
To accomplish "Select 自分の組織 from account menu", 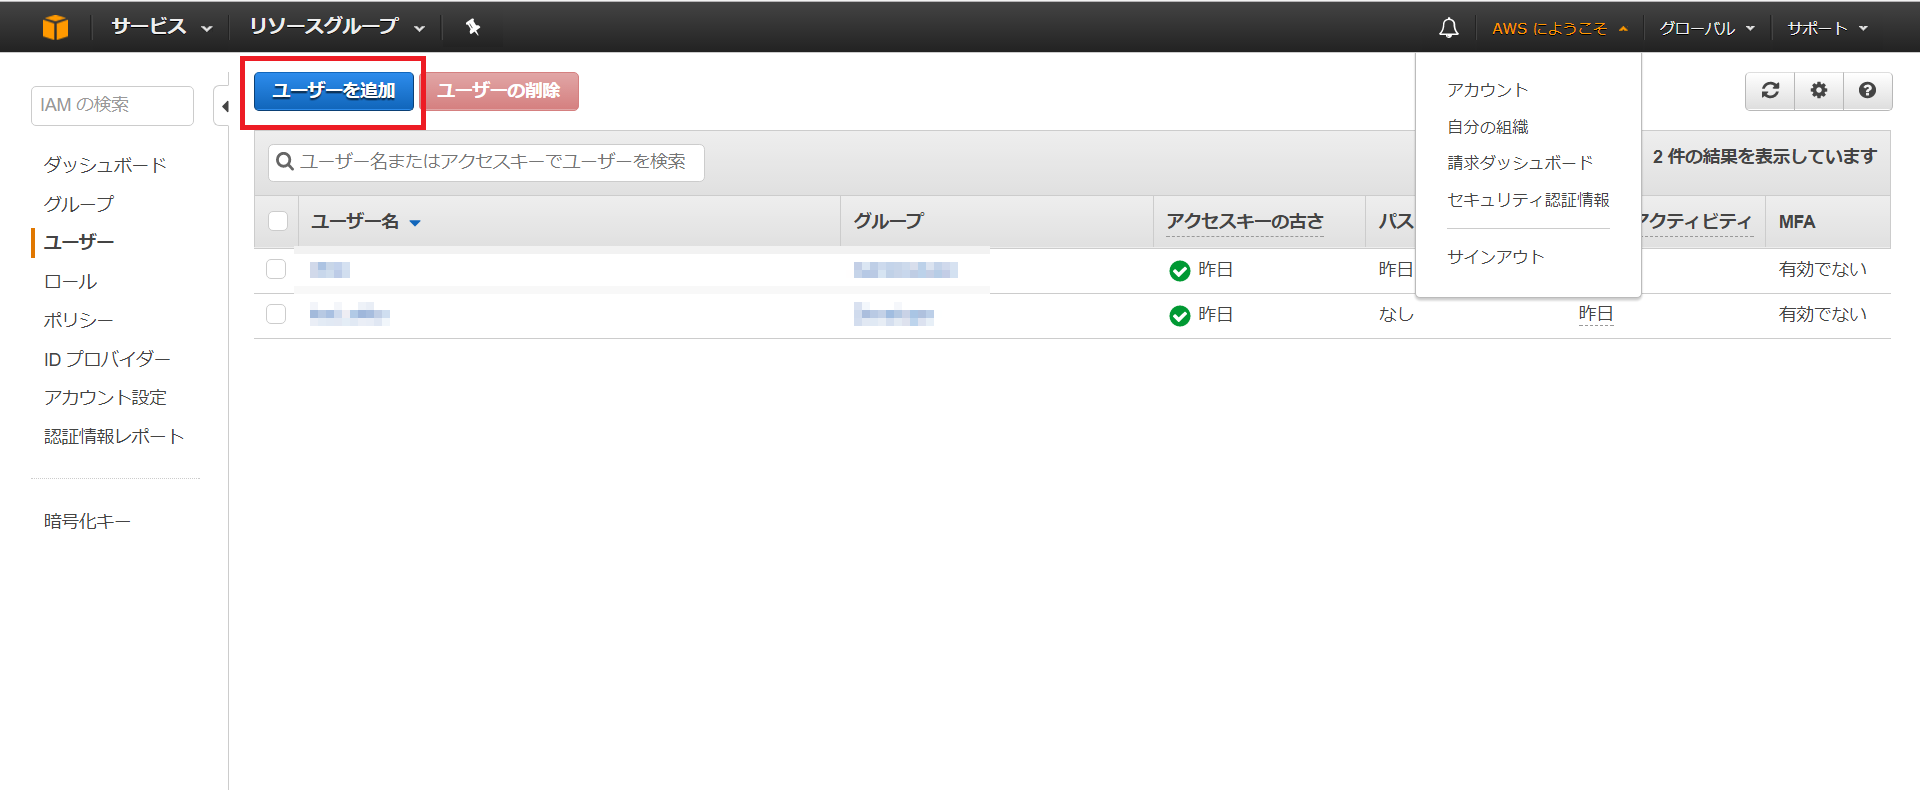I will click(1487, 127).
